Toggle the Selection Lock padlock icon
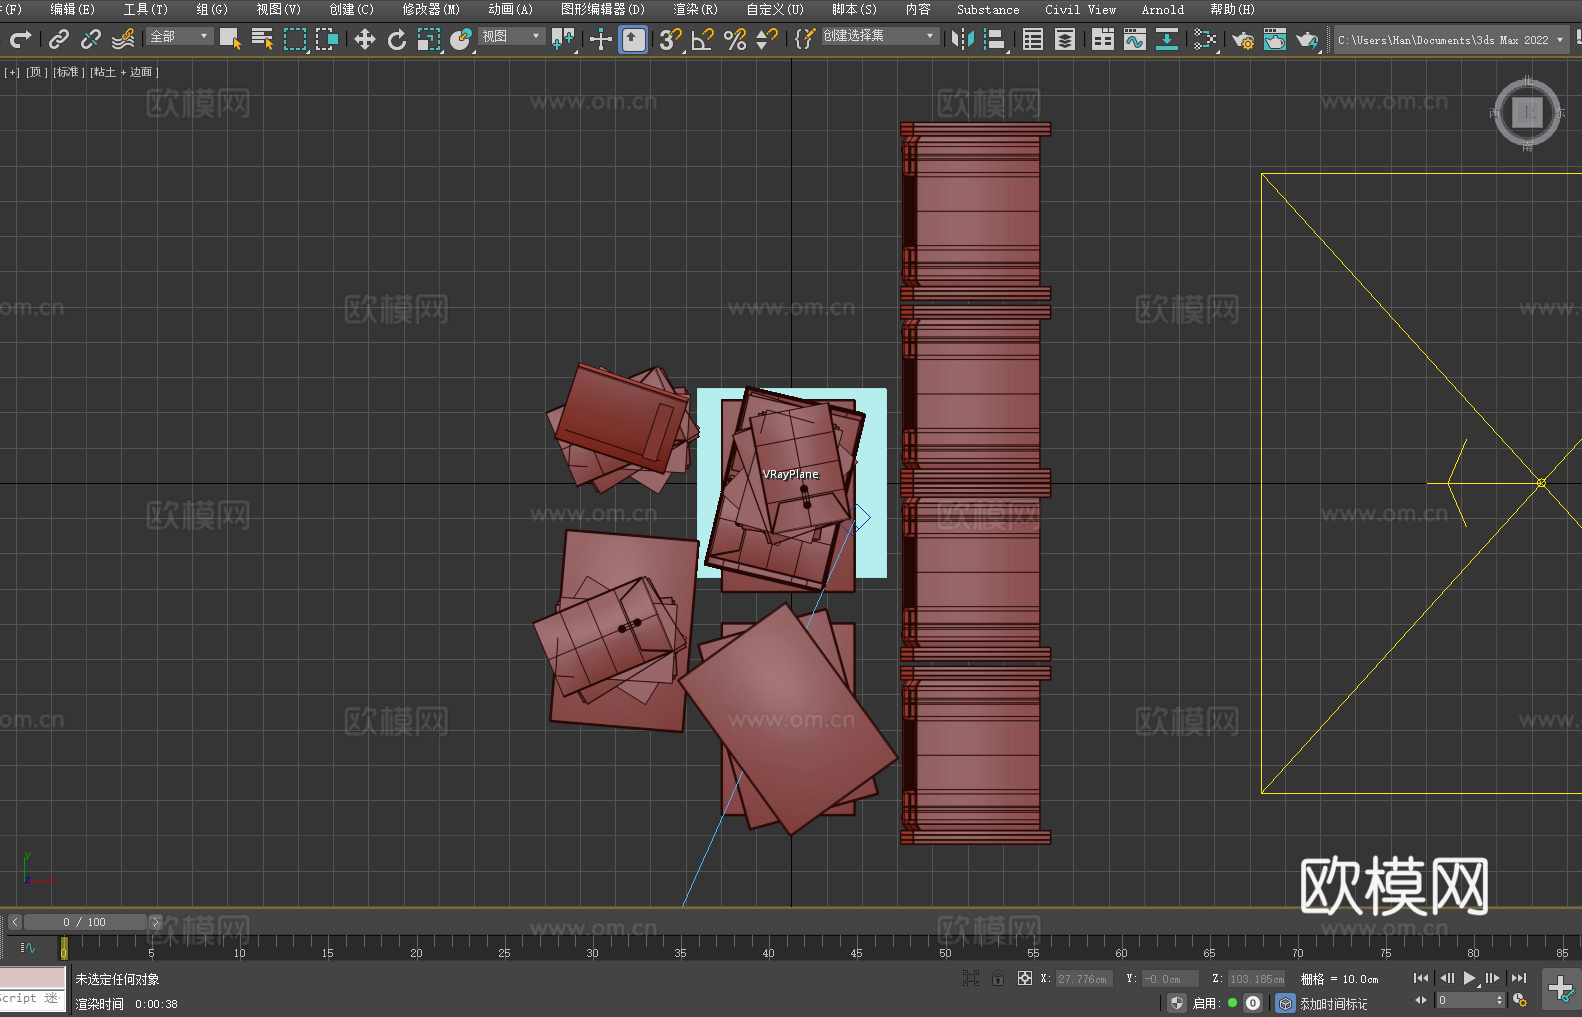Screen dimensions: 1582x1017 (x=998, y=978)
